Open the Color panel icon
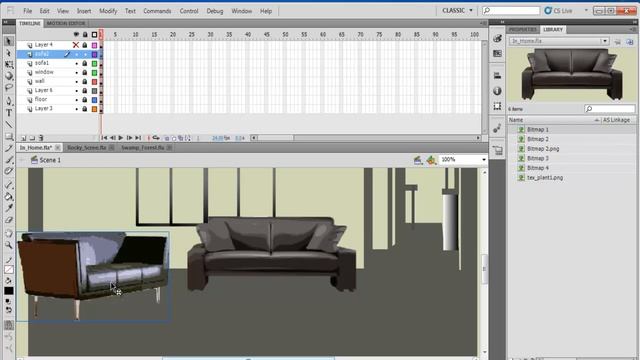This screenshot has width=640, height=360. (x=497, y=38)
